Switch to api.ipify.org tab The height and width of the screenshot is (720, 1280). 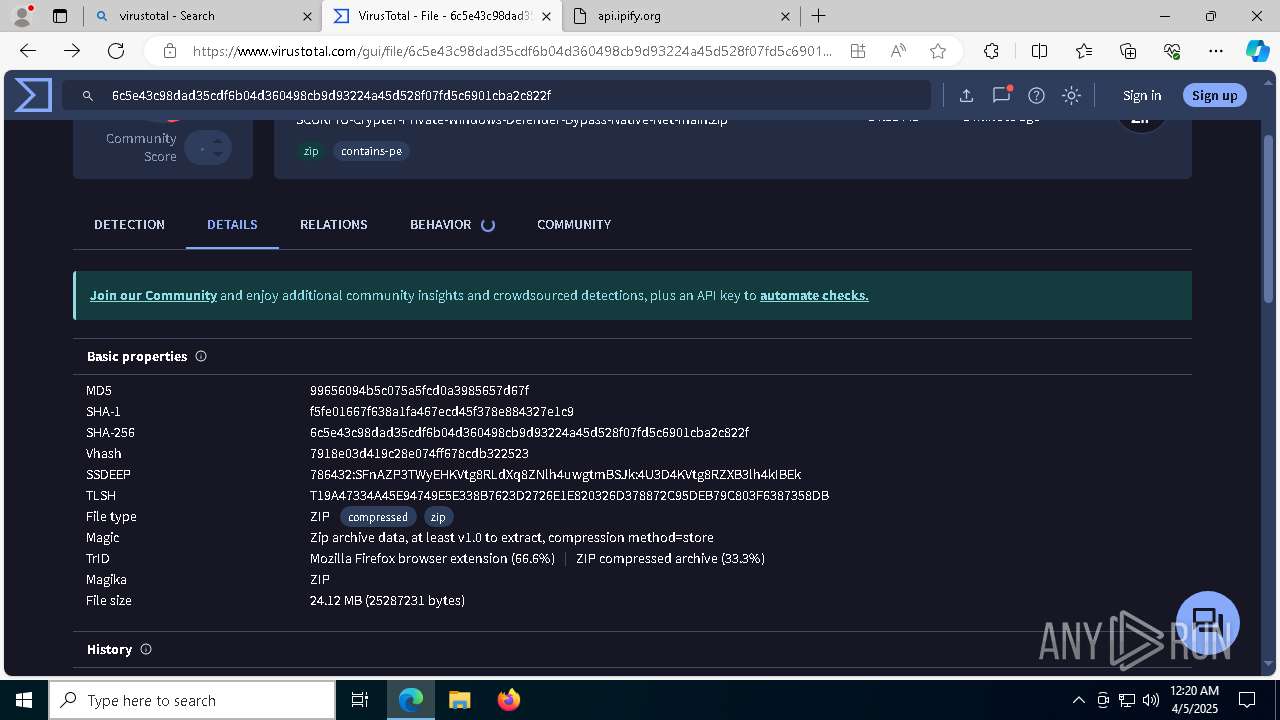[680, 16]
